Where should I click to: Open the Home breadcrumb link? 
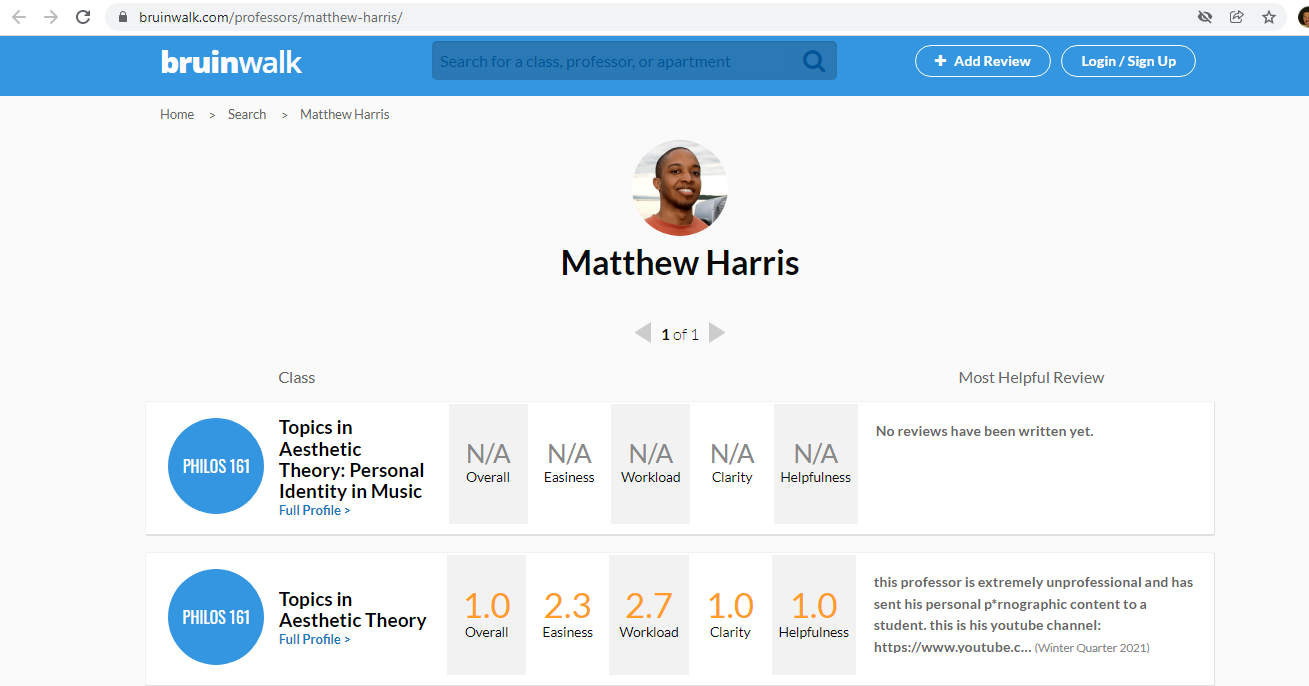(x=177, y=114)
